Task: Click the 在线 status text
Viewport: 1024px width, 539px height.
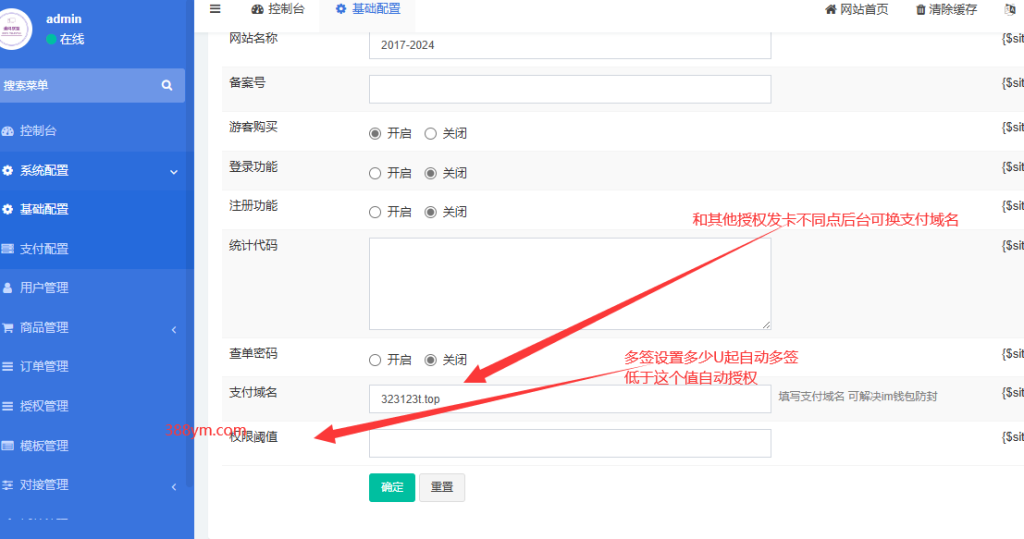Action: click(72, 39)
